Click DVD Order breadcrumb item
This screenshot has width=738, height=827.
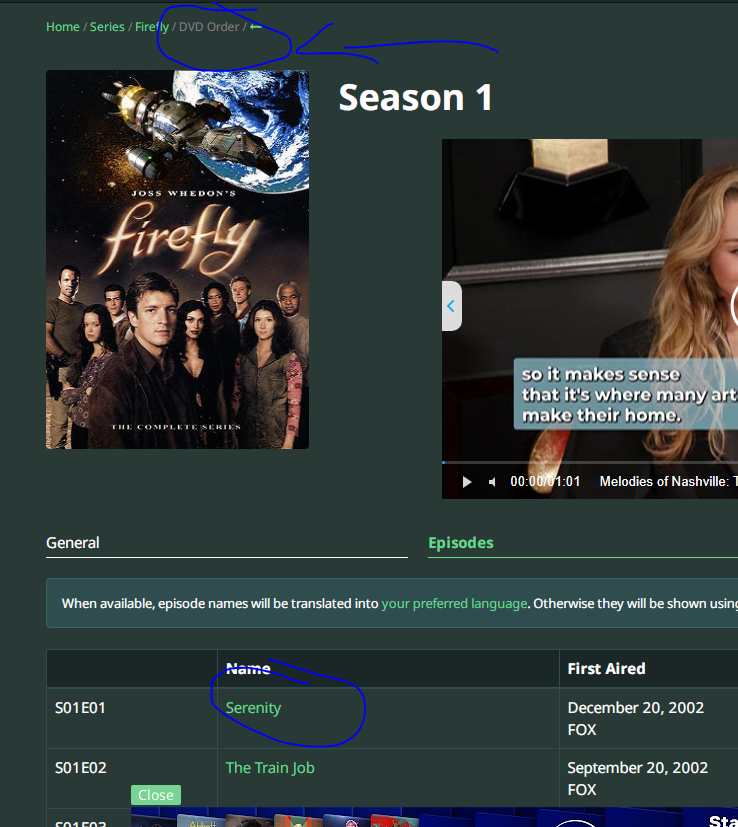click(x=209, y=27)
